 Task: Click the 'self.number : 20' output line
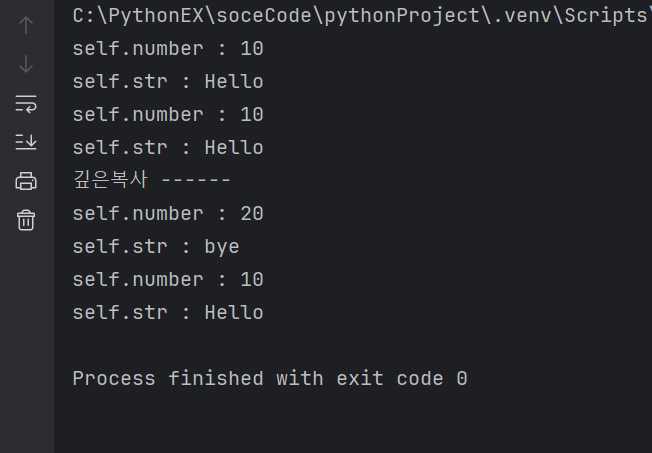(168, 214)
